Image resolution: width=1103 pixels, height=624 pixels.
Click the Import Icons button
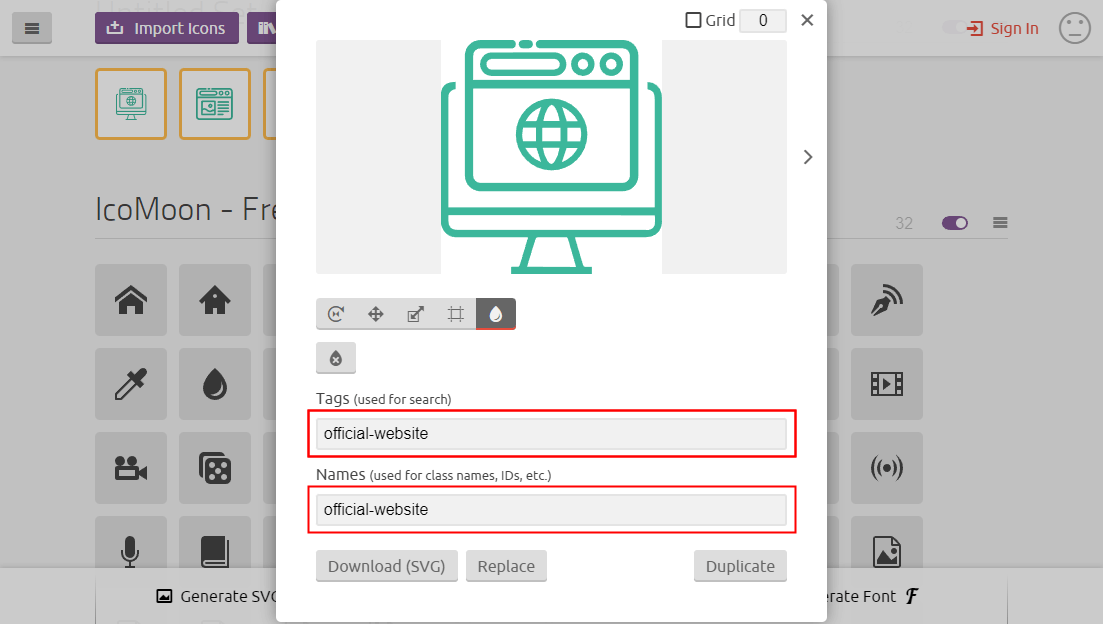pyautogui.click(x=166, y=28)
